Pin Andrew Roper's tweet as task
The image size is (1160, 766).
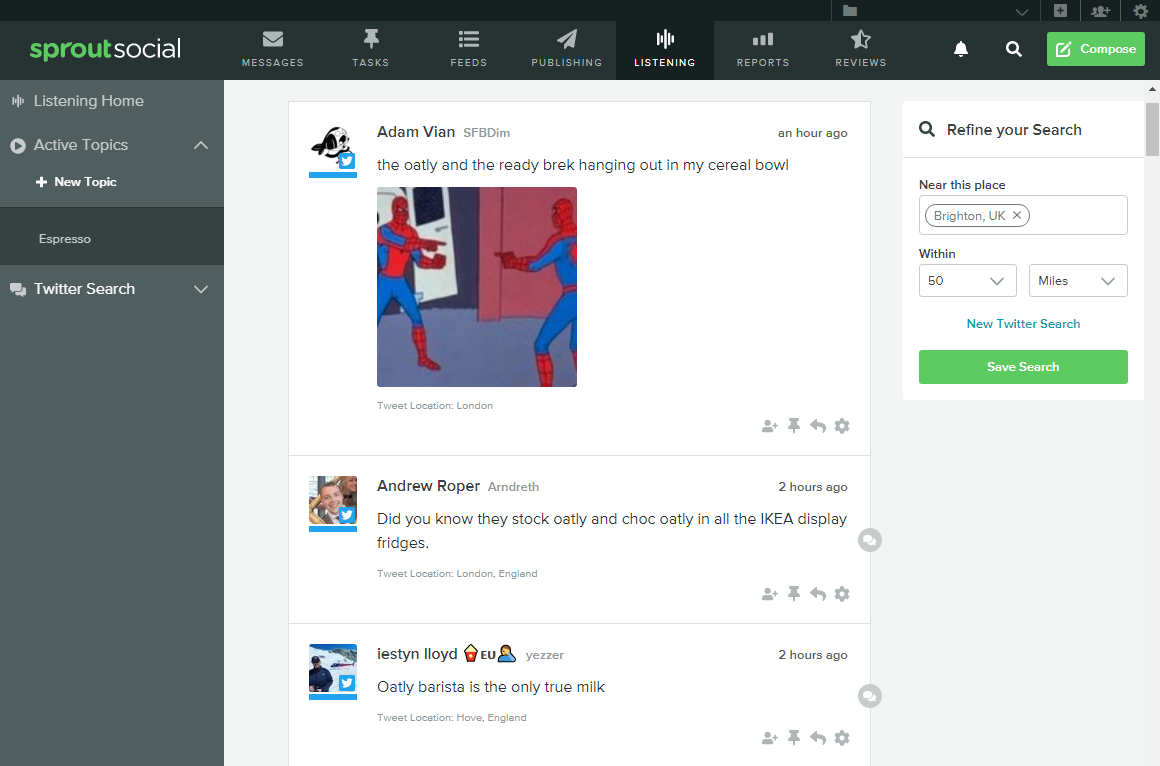(794, 594)
